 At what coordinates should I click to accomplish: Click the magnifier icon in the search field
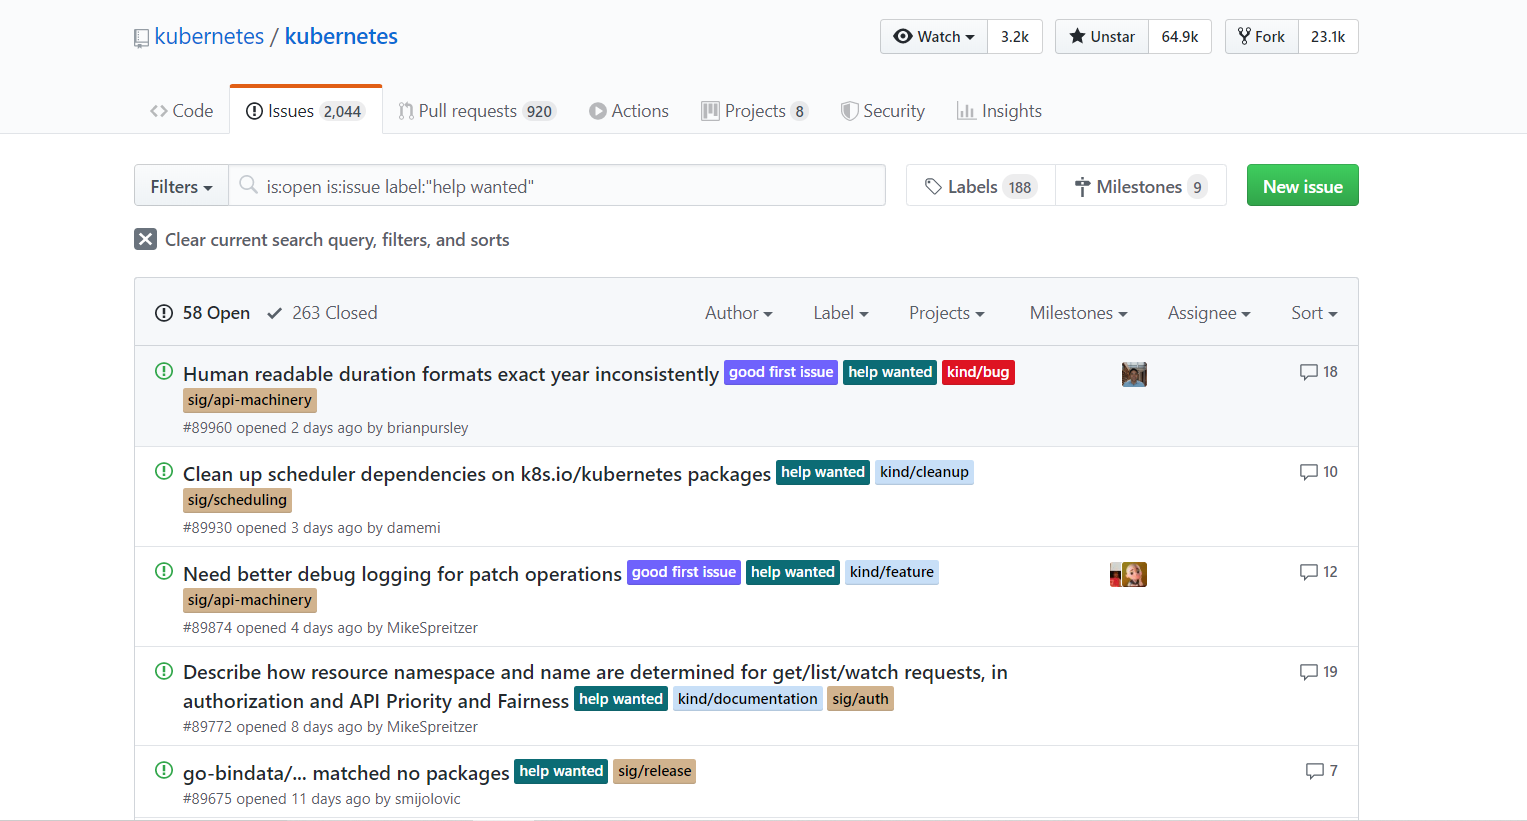coord(248,185)
